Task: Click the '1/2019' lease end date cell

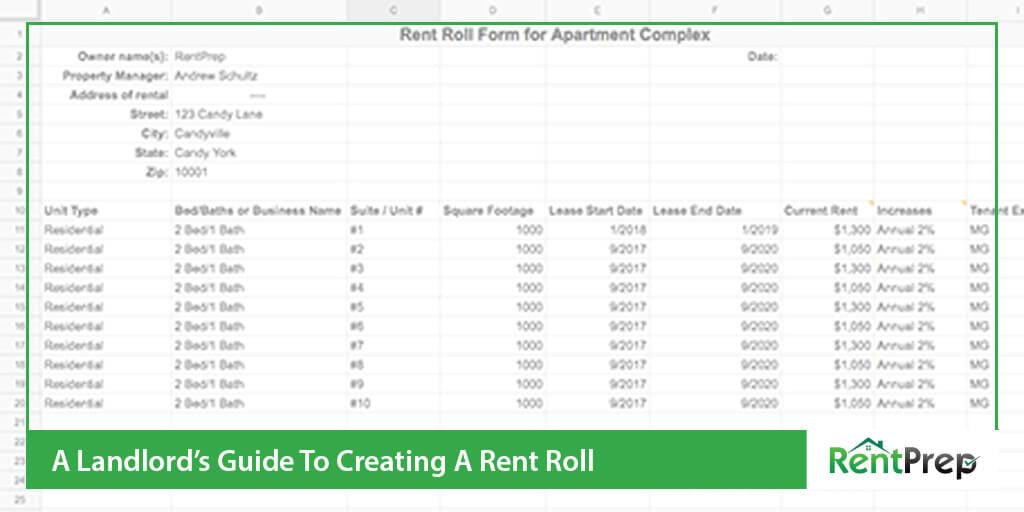Action: tap(760, 230)
